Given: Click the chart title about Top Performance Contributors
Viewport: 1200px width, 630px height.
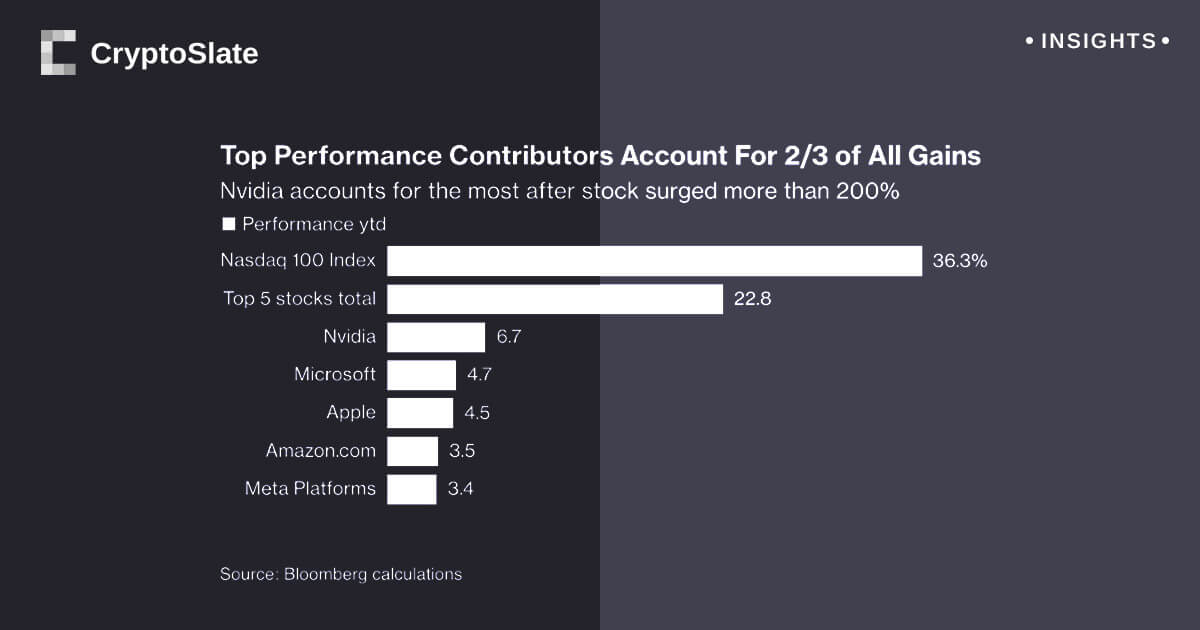Looking at the screenshot, I should point(600,156).
